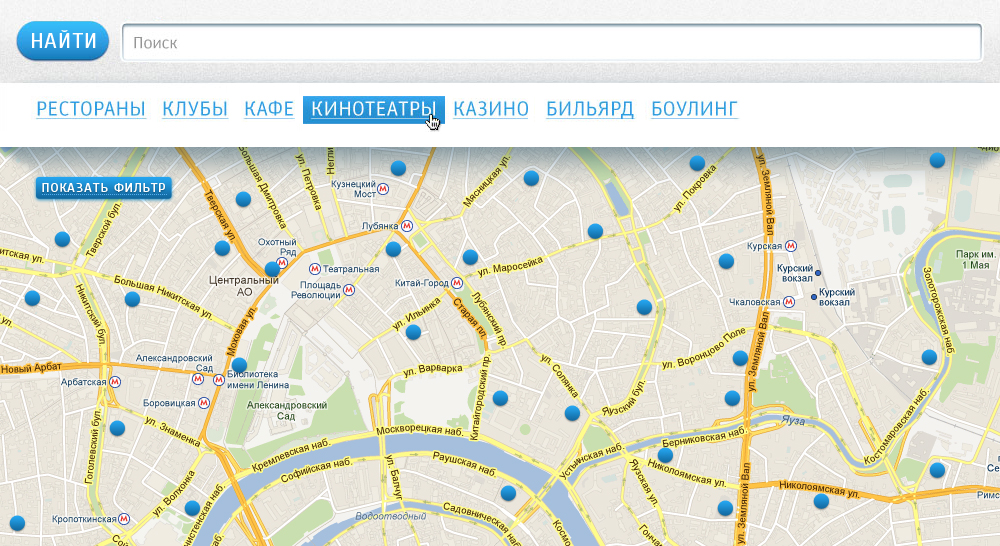The image size is (1000, 546).
Task: Select the Театральная metro station icon
Action: [315, 269]
